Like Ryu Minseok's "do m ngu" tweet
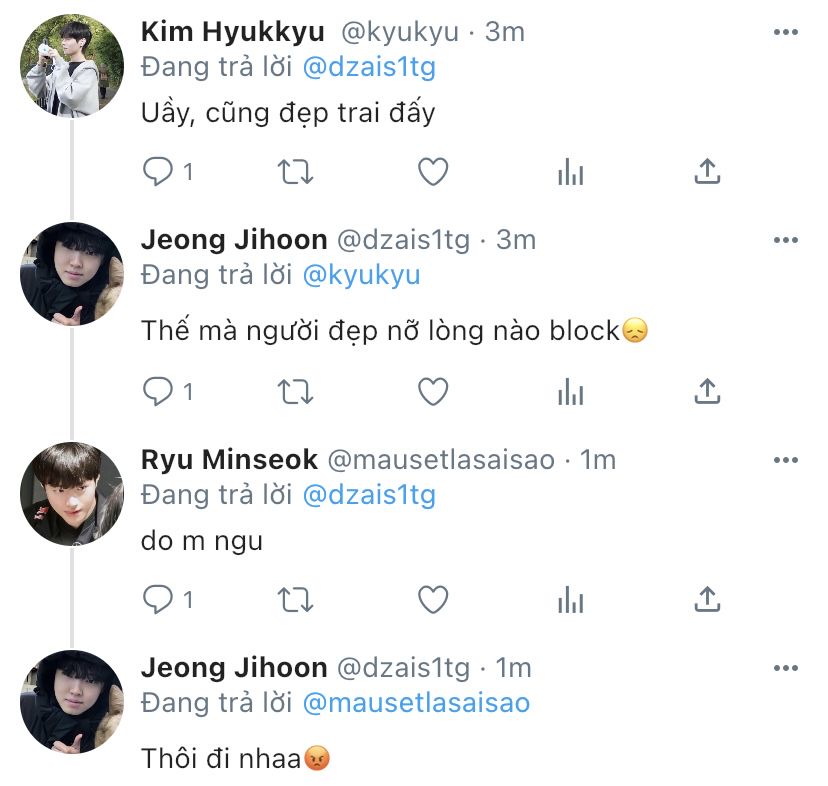This screenshot has width=828, height=786. tap(432, 599)
